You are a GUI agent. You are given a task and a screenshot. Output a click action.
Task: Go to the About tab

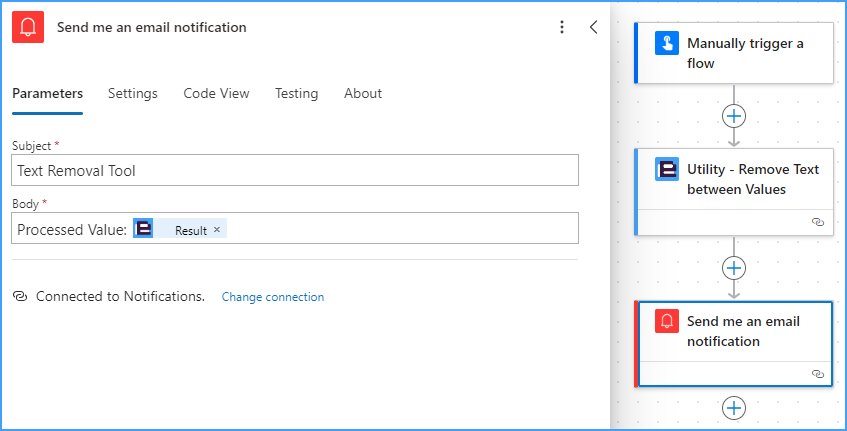pyautogui.click(x=363, y=93)
